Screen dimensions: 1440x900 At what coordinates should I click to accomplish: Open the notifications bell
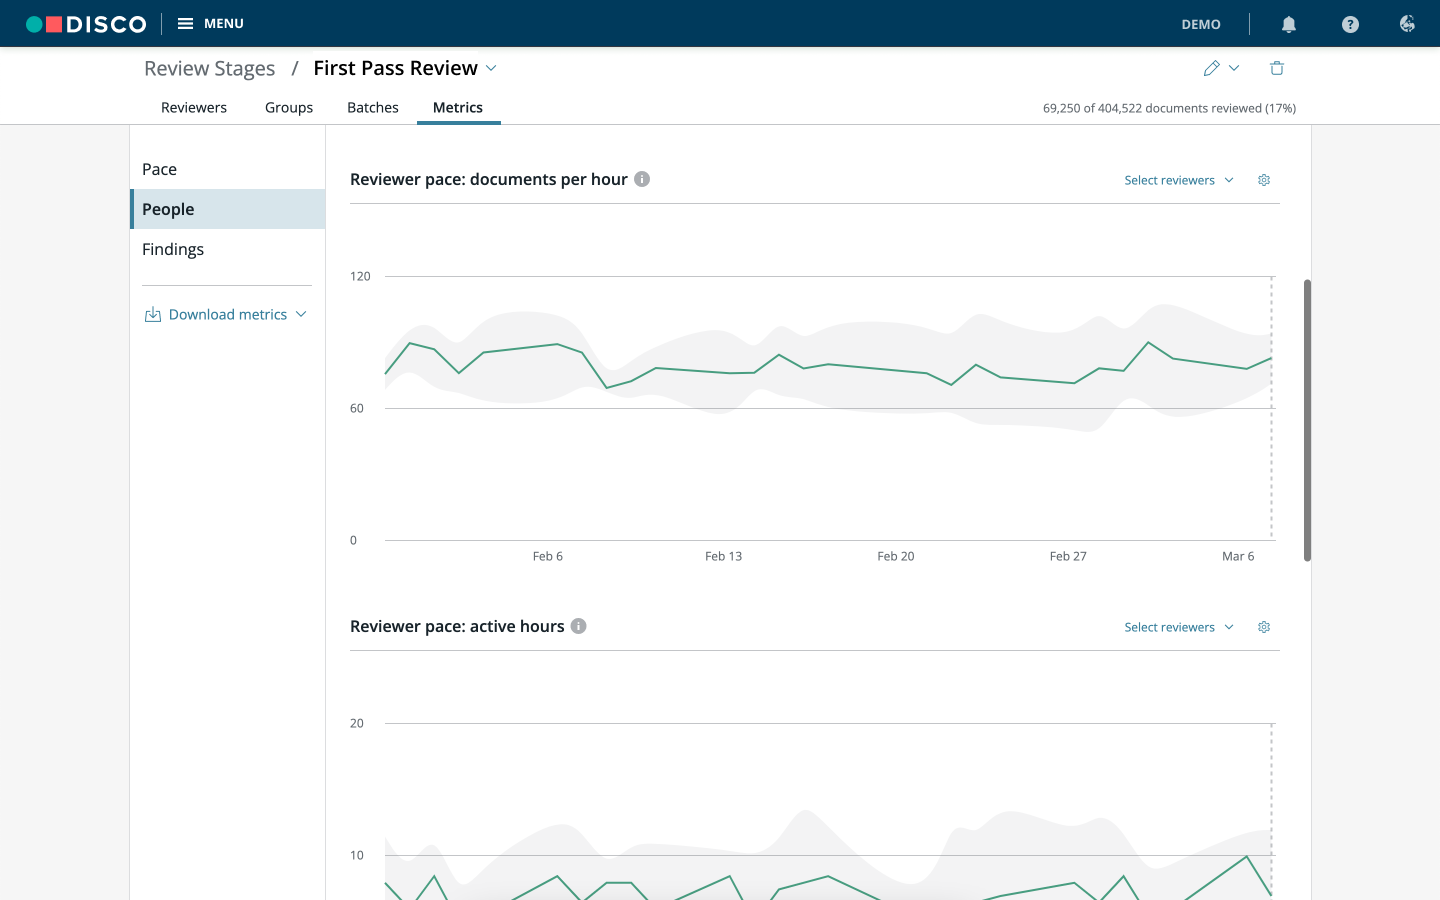[1289, 24]
